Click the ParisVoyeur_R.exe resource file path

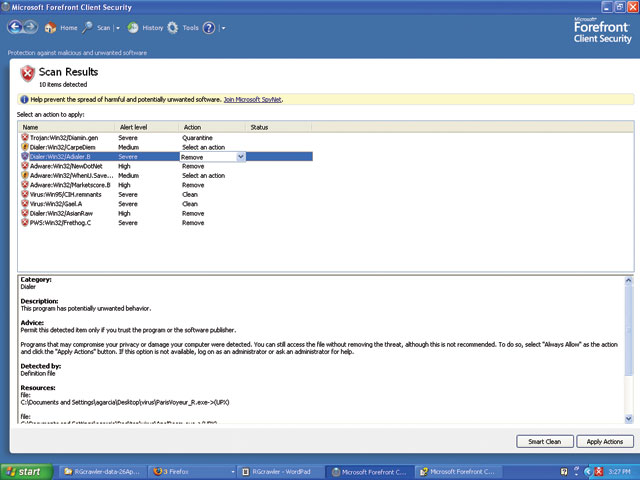(x=125, y=402)
